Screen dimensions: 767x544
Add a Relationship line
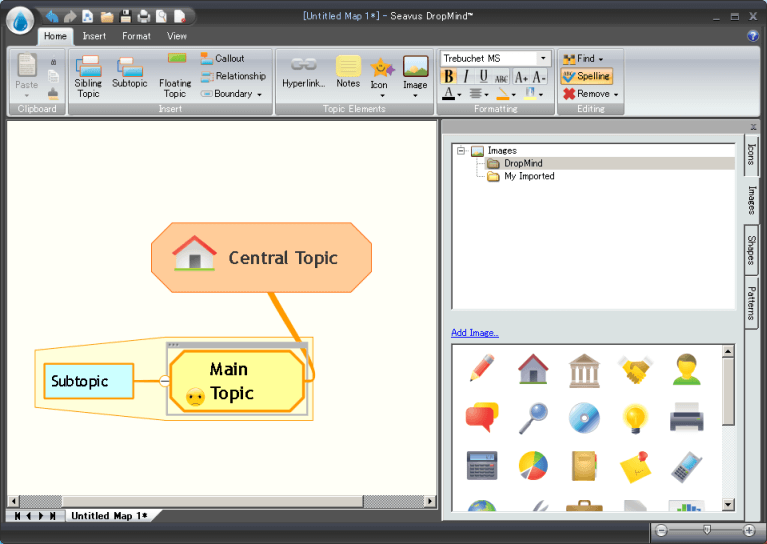232,76
